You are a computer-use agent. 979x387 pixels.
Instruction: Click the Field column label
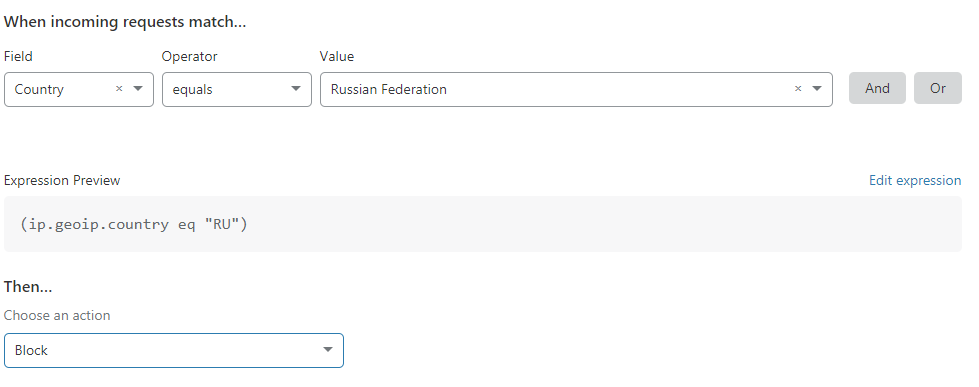(x=18, y=56)
